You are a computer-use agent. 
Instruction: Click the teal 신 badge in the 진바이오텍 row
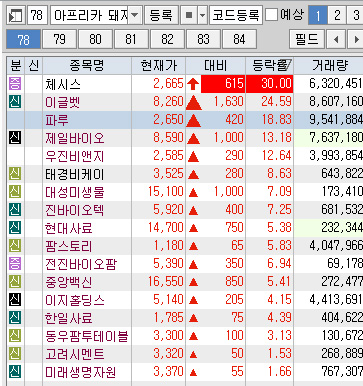pyautogui.click(x=15, y=209)
